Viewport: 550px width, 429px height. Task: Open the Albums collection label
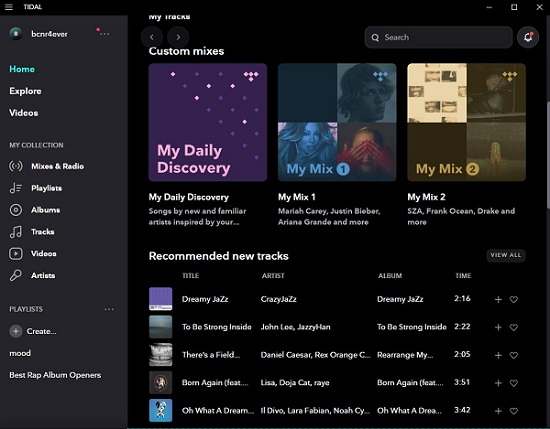pyautogui.click(x=46, y=210)
